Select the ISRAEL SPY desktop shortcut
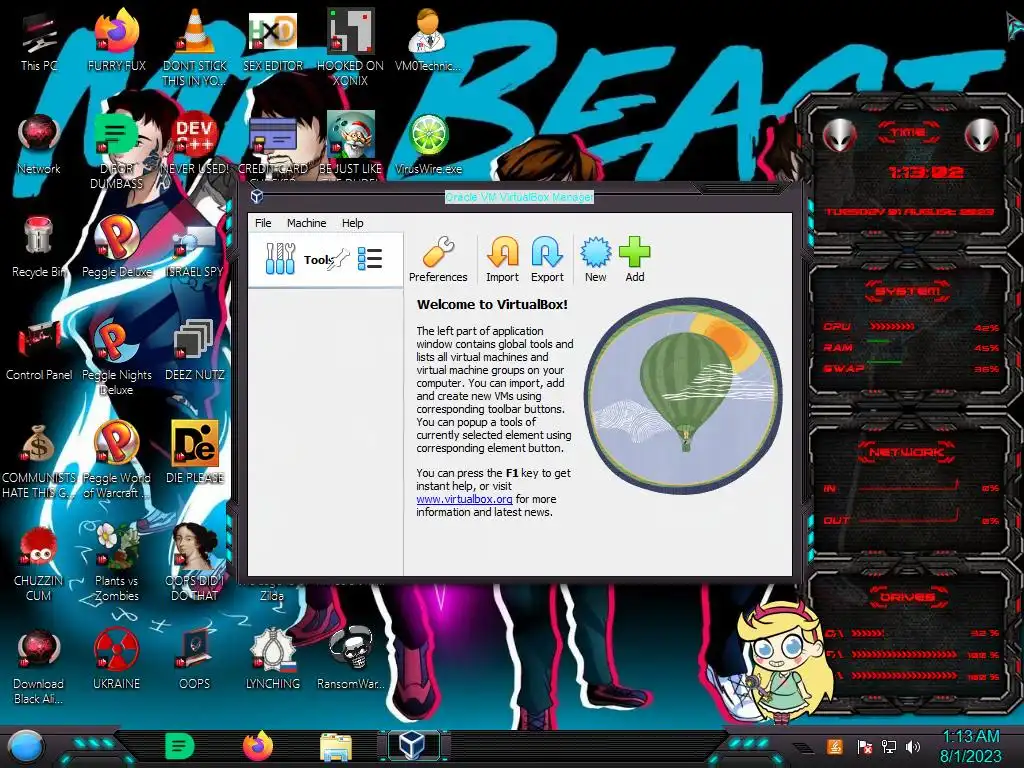 195,251
